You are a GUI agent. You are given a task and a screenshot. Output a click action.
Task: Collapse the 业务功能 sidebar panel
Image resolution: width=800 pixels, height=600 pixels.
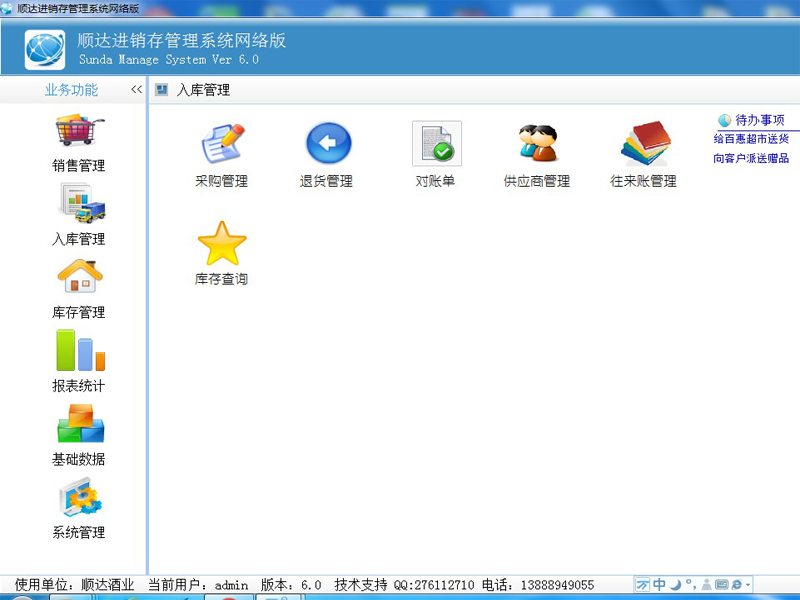point(136,90)
